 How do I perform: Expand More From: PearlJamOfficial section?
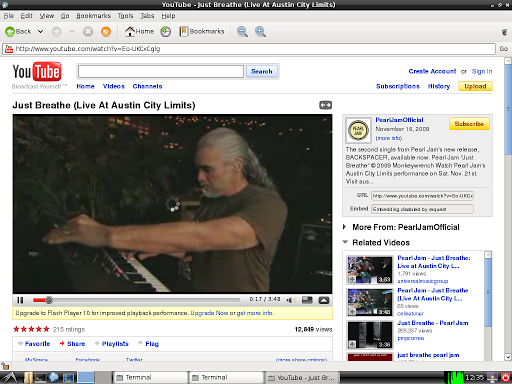pos(344,227)
